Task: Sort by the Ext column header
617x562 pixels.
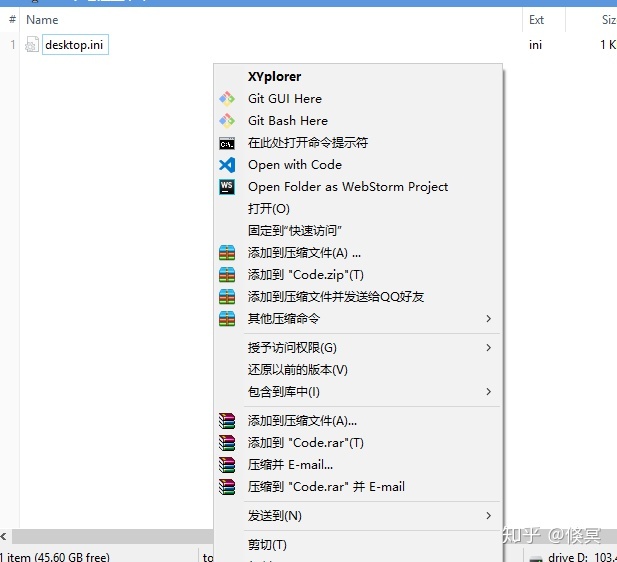Action: click(544, 20)
